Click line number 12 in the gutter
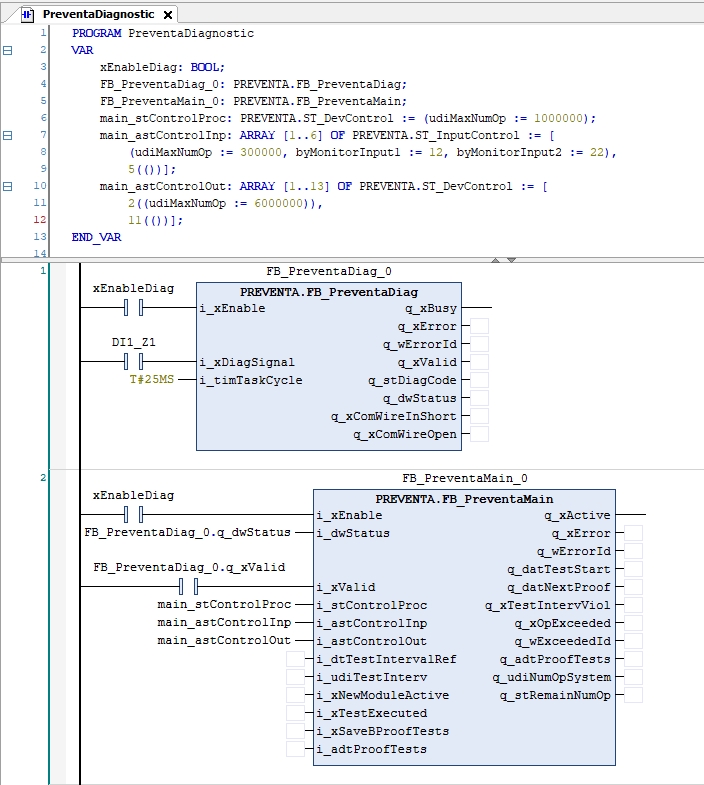Image resolution: width=704 pixels, height=785 pixels. (x=40, y=220)
